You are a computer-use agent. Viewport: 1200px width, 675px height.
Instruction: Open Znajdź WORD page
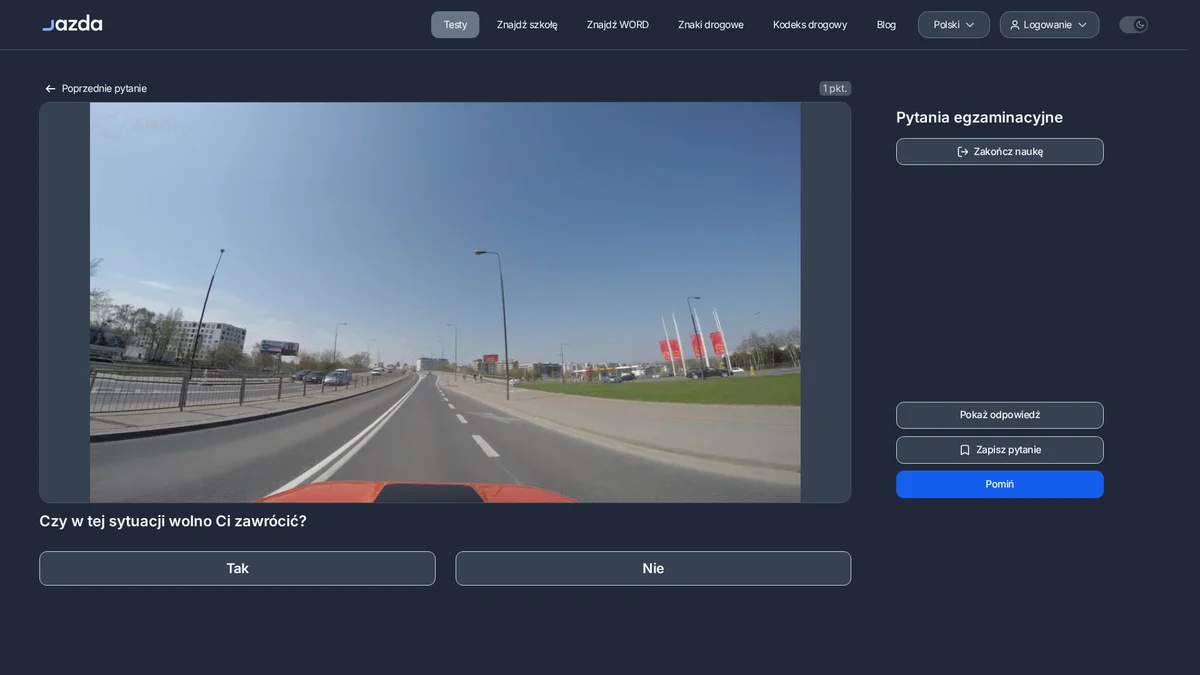pos(618,25)
